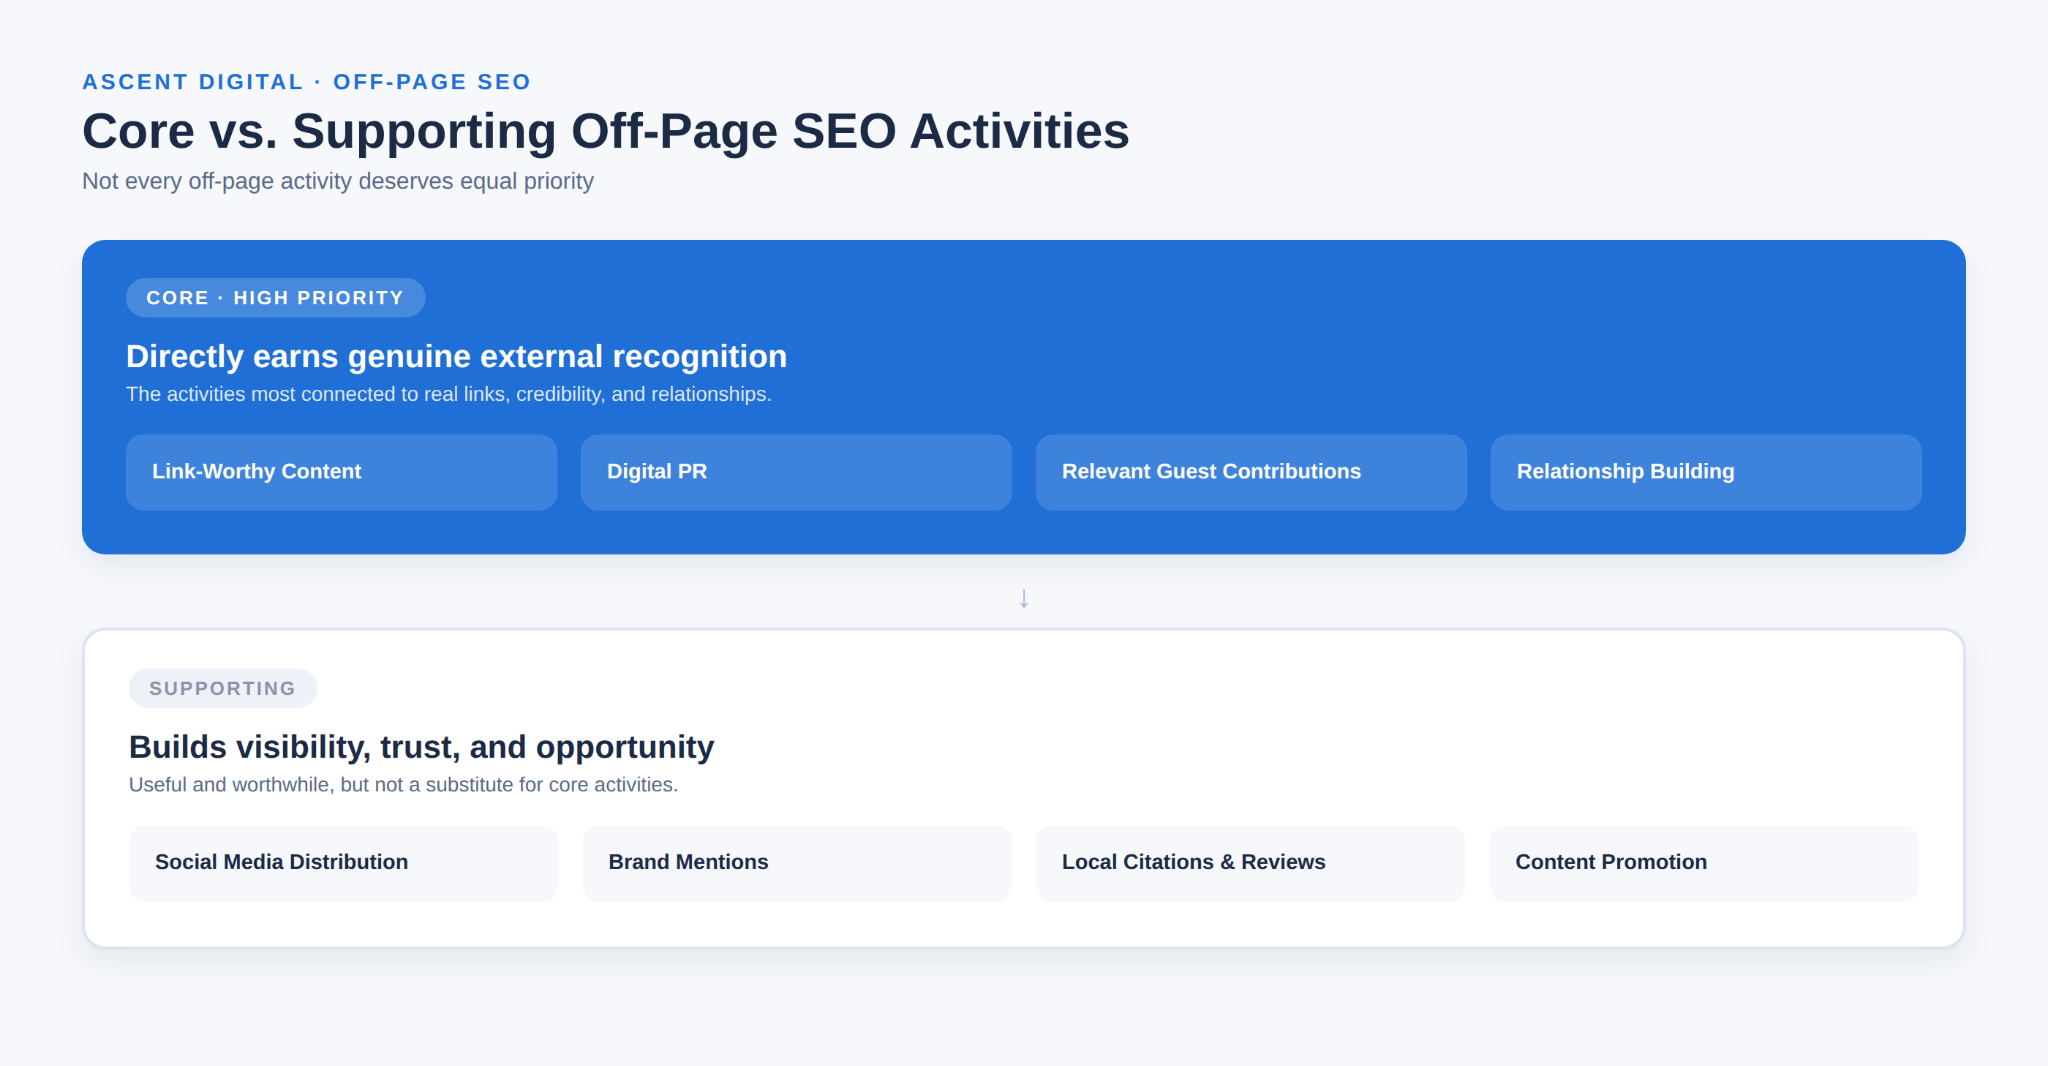Click heading Builds visibility, trust, and opportunity
Image resolution: width=2048 pixels, height=1066 pixels.
tap(421, 747)
